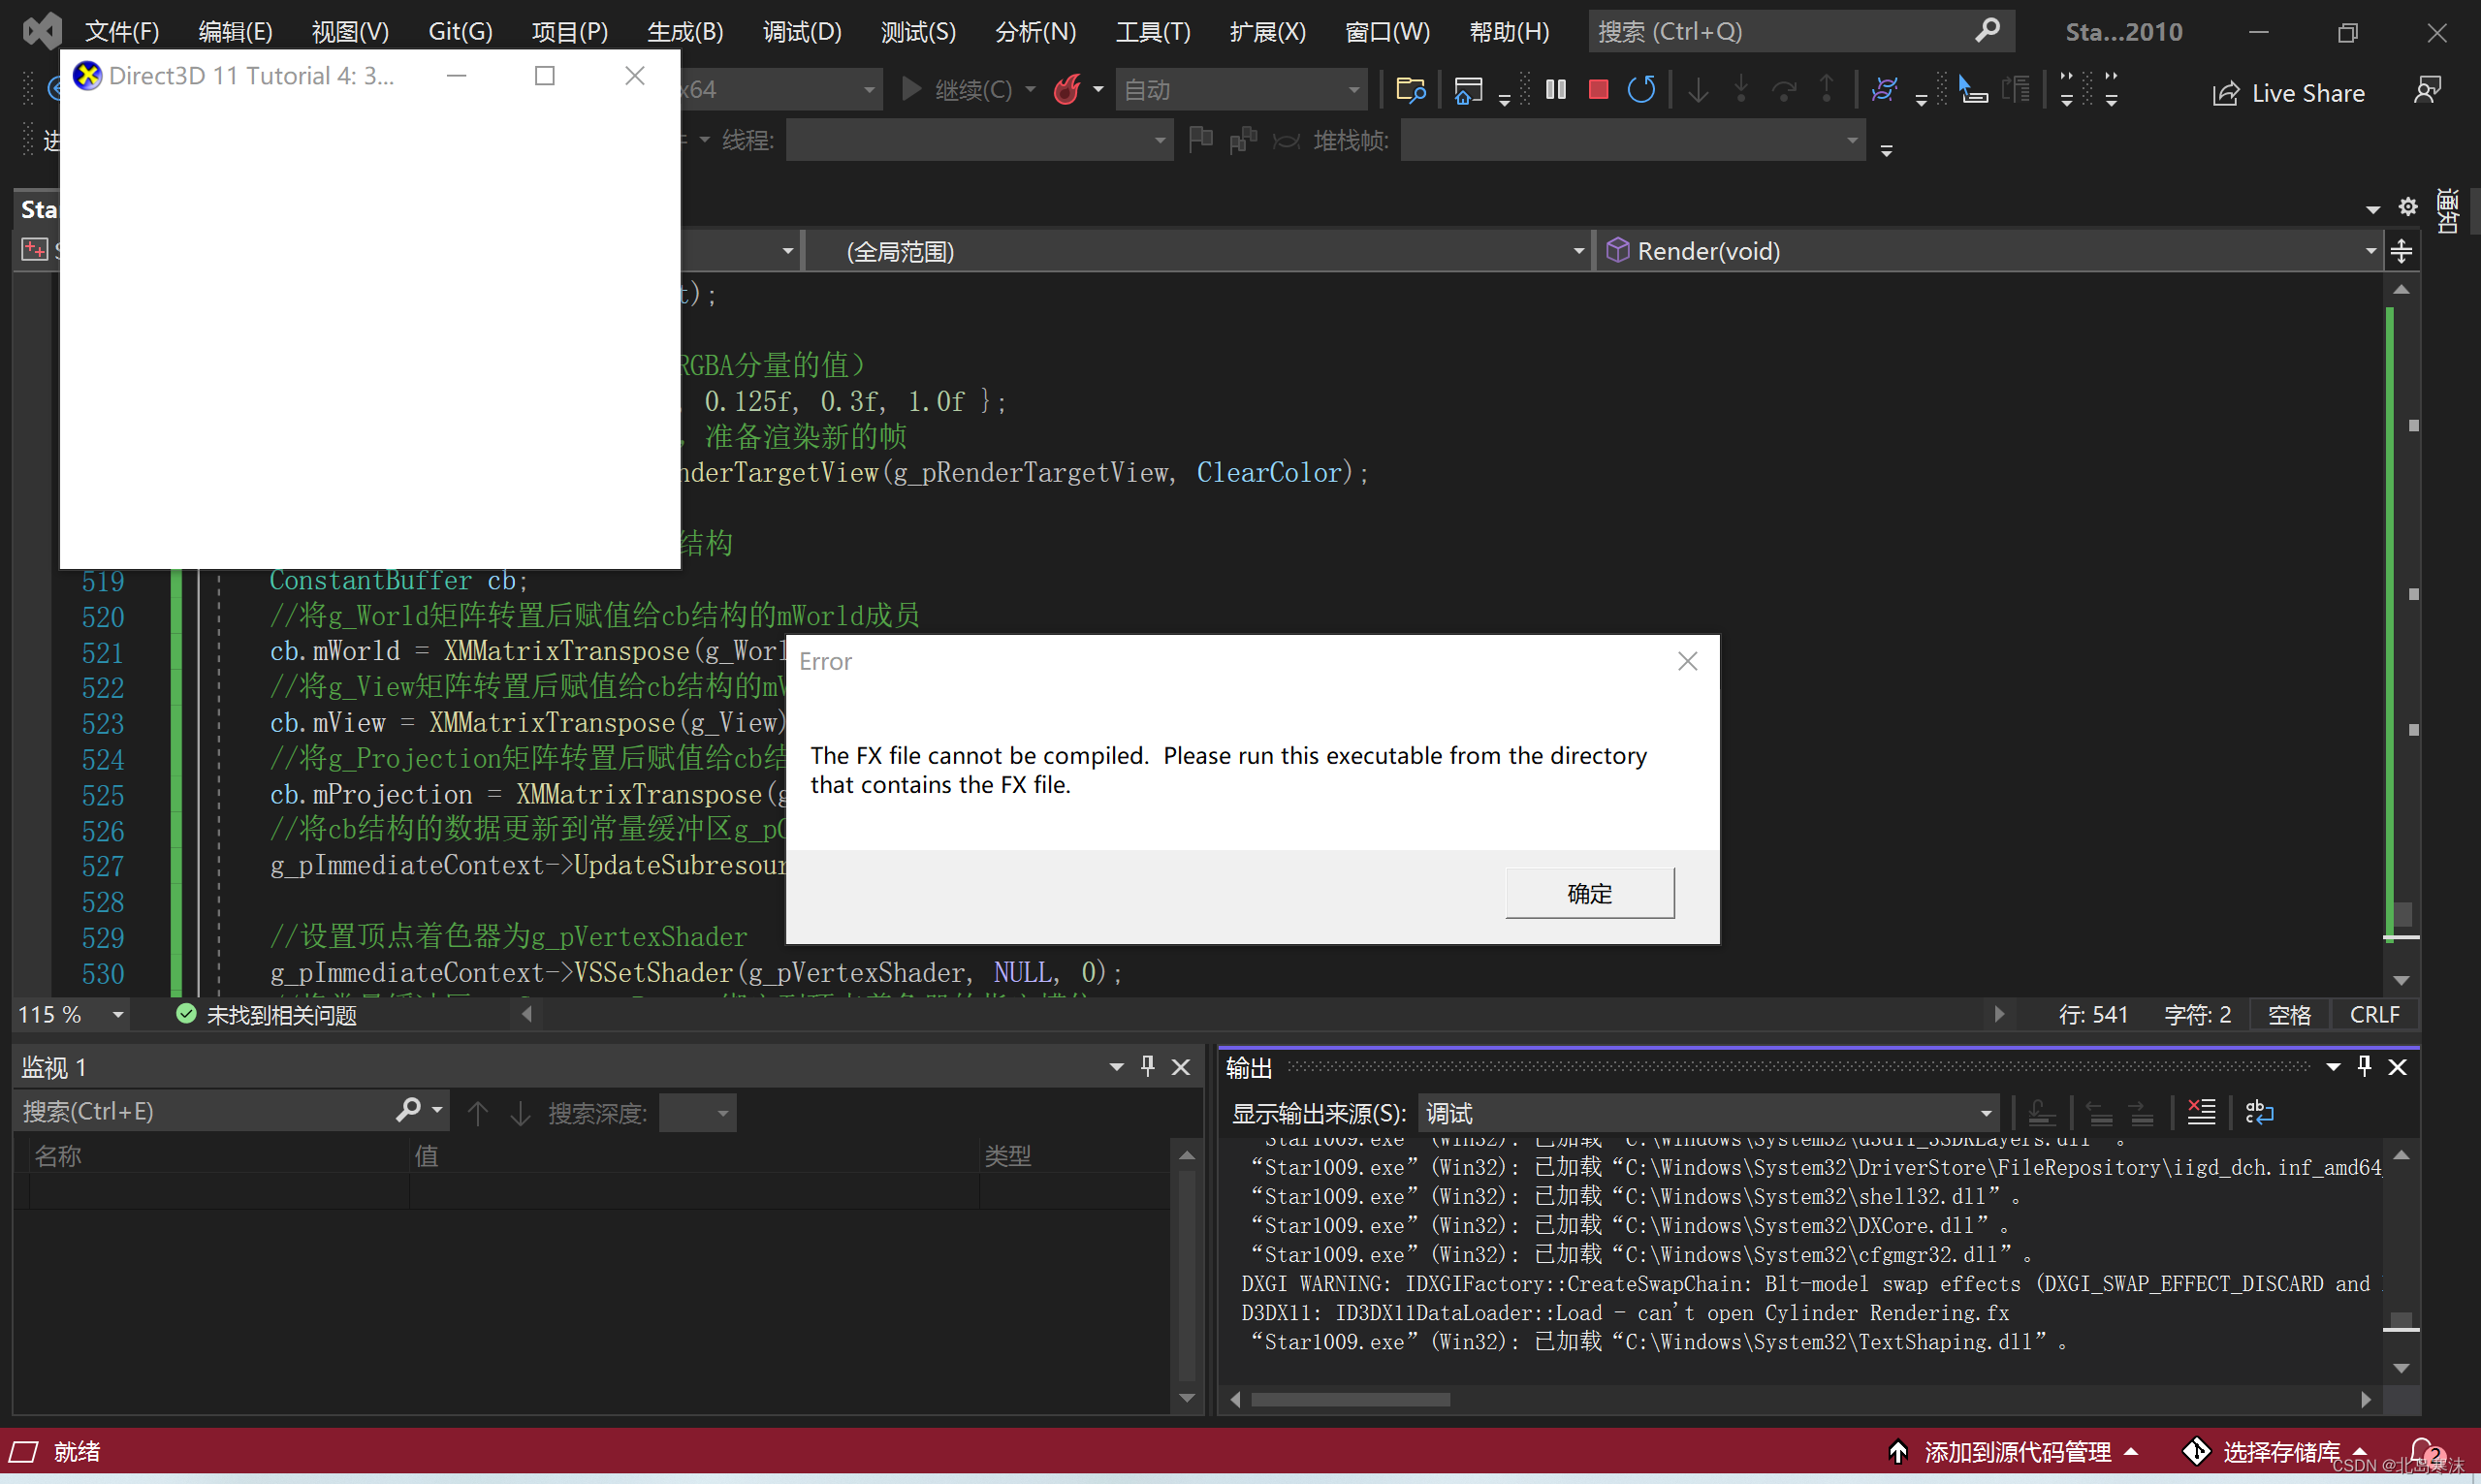The width and height of the screenshot is (2481, 1484).
Task: Click the CRLF line ending indicator
Action: [x=2374, y=1015]
